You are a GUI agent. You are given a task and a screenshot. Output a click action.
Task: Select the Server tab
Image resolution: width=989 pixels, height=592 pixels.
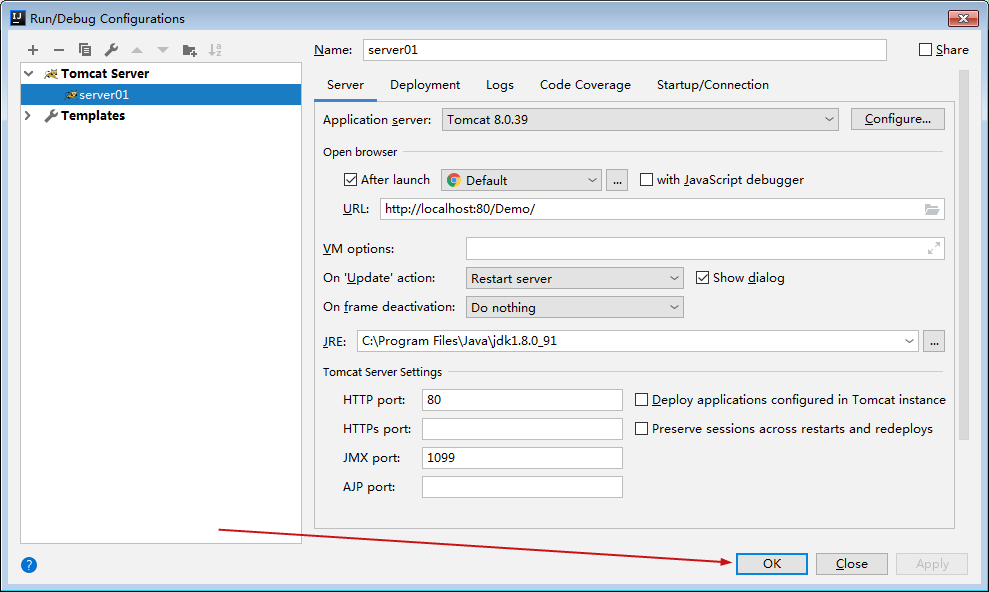pyautogui.click(x=345, y=85)
